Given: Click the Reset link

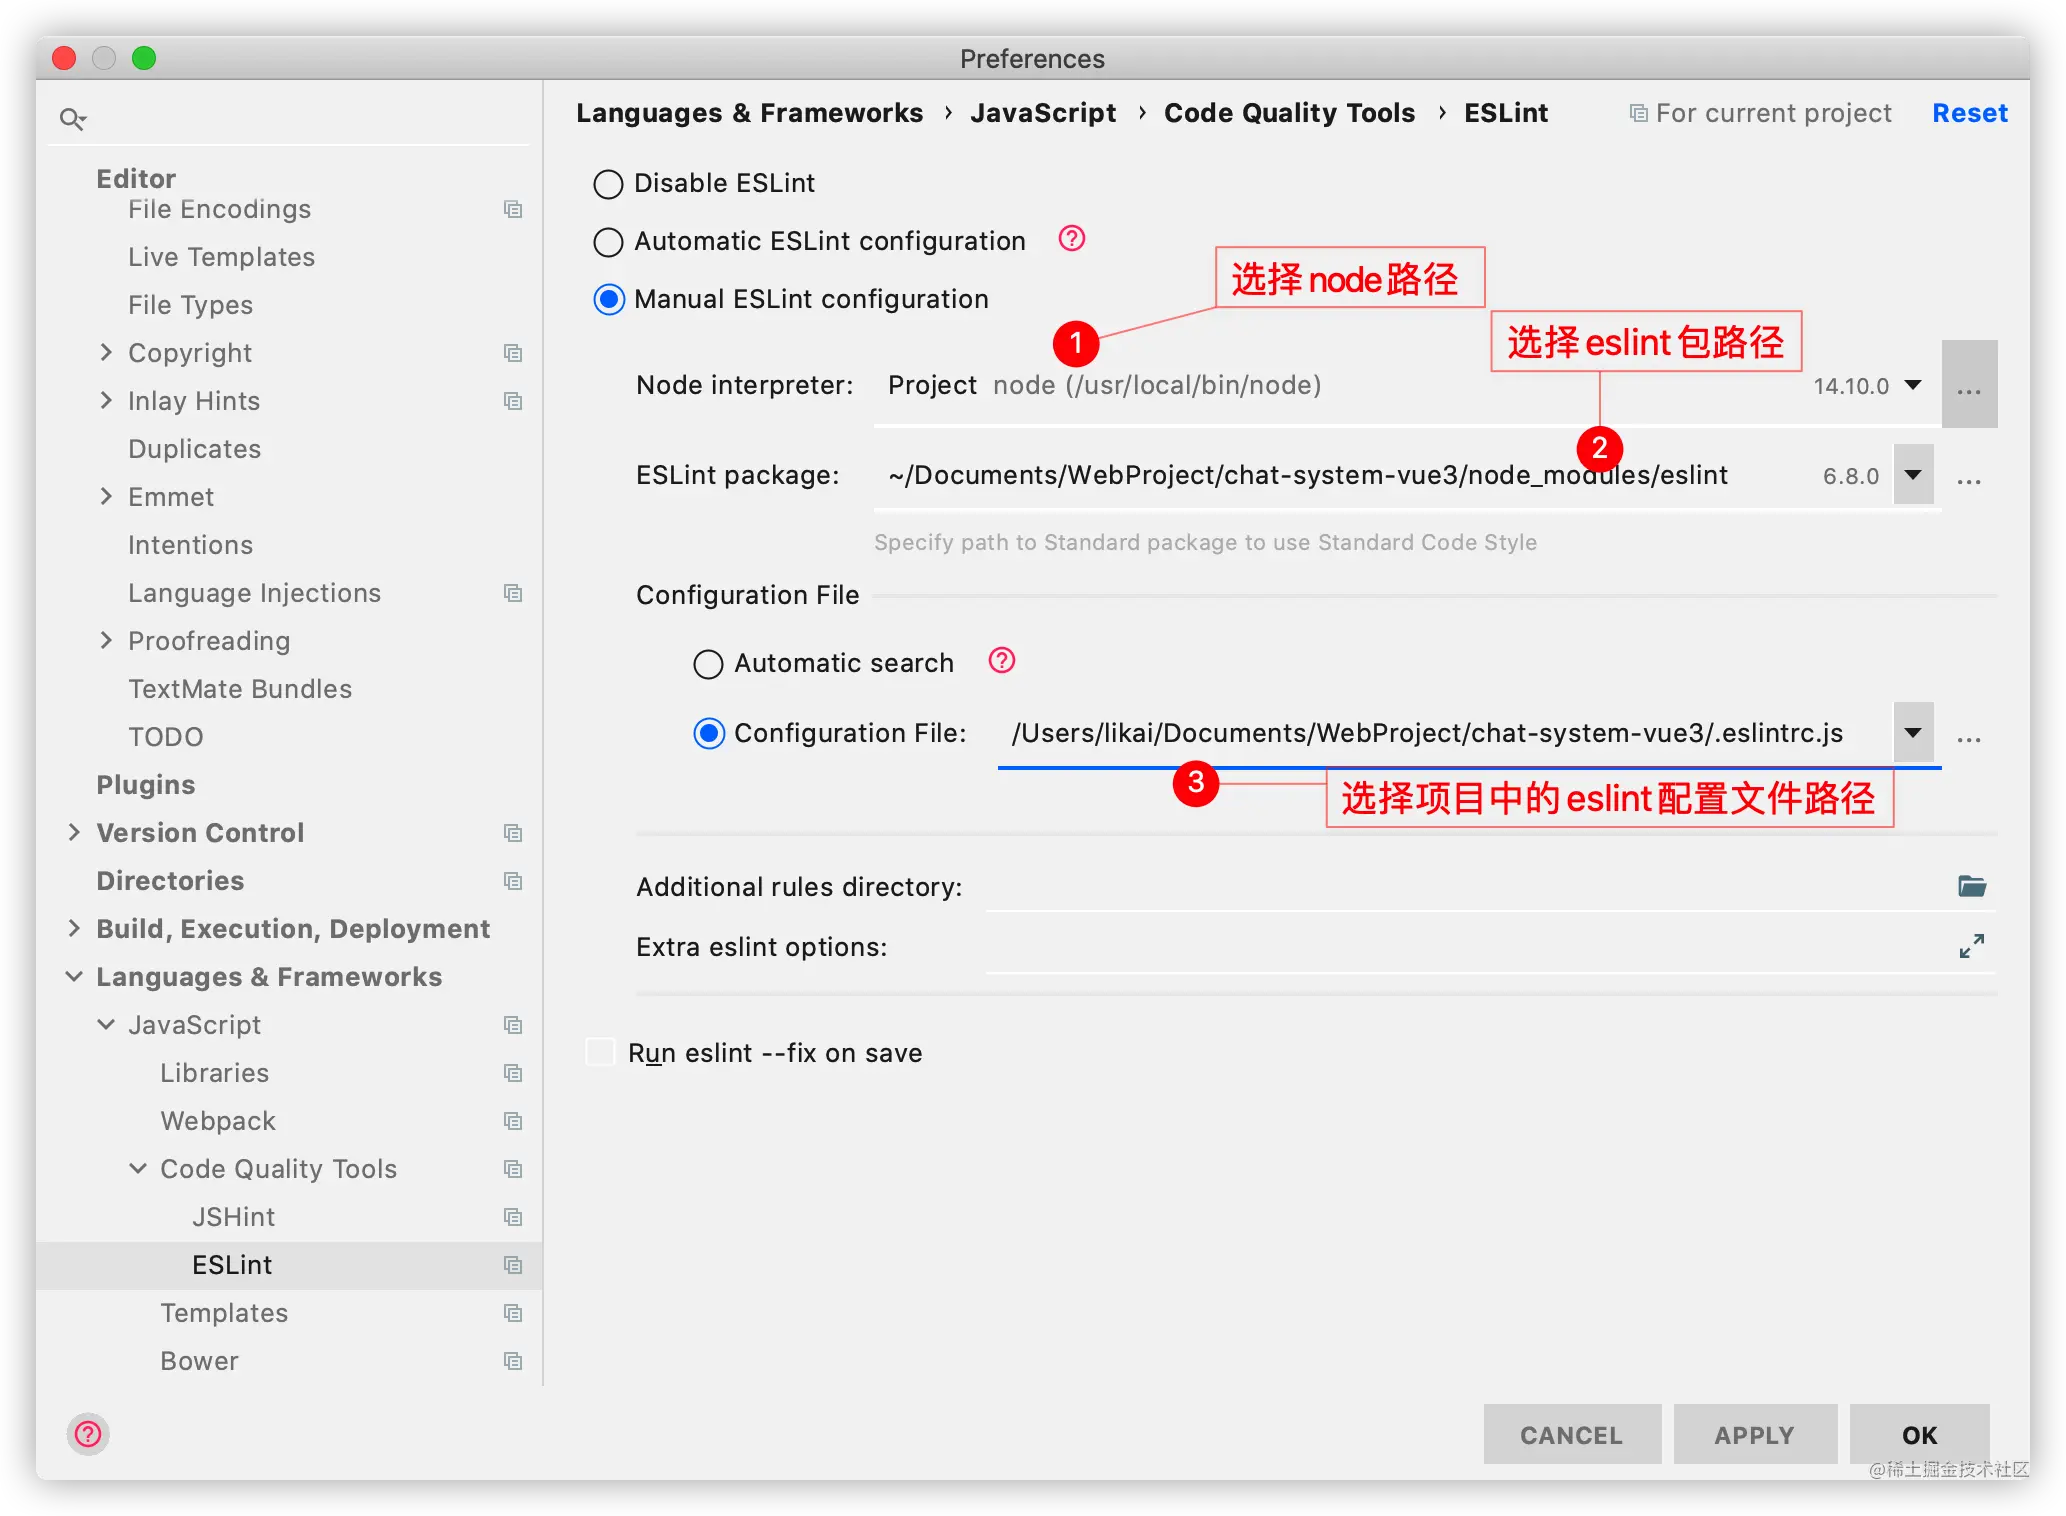Looking at the screenshot, I should pos(1968,113).
